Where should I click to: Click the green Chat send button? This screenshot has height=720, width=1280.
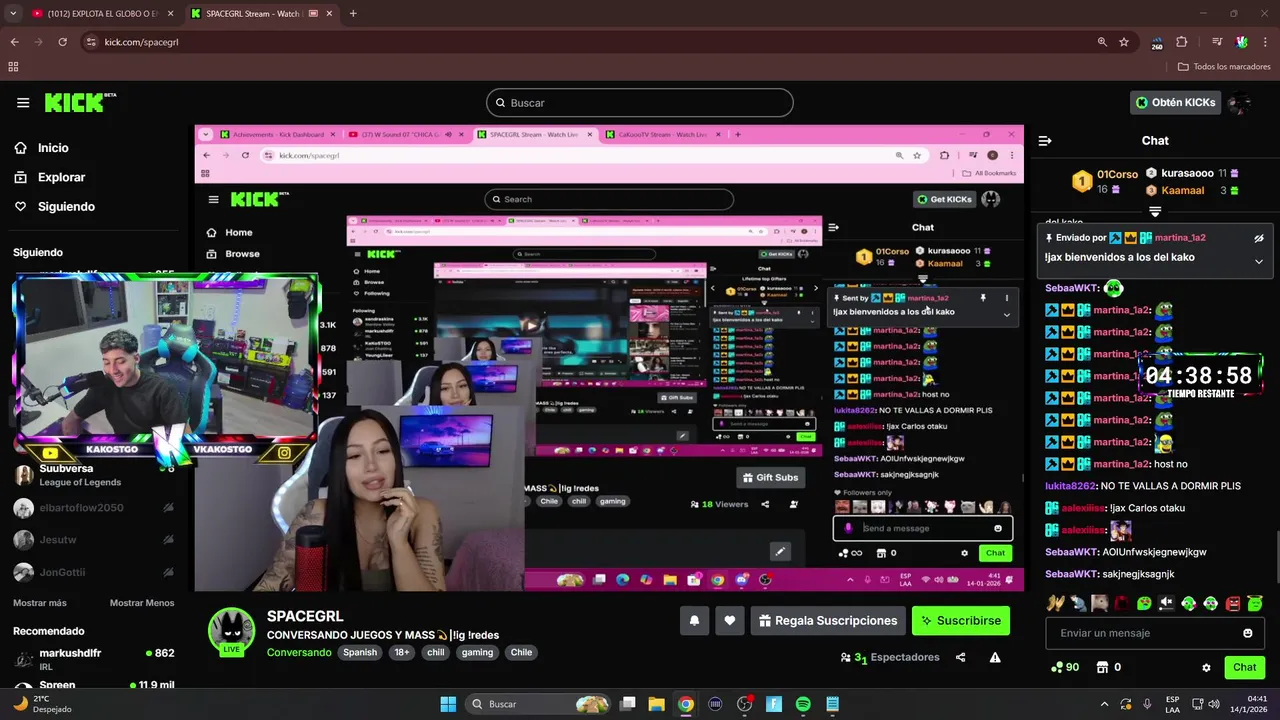point(1244,667)
